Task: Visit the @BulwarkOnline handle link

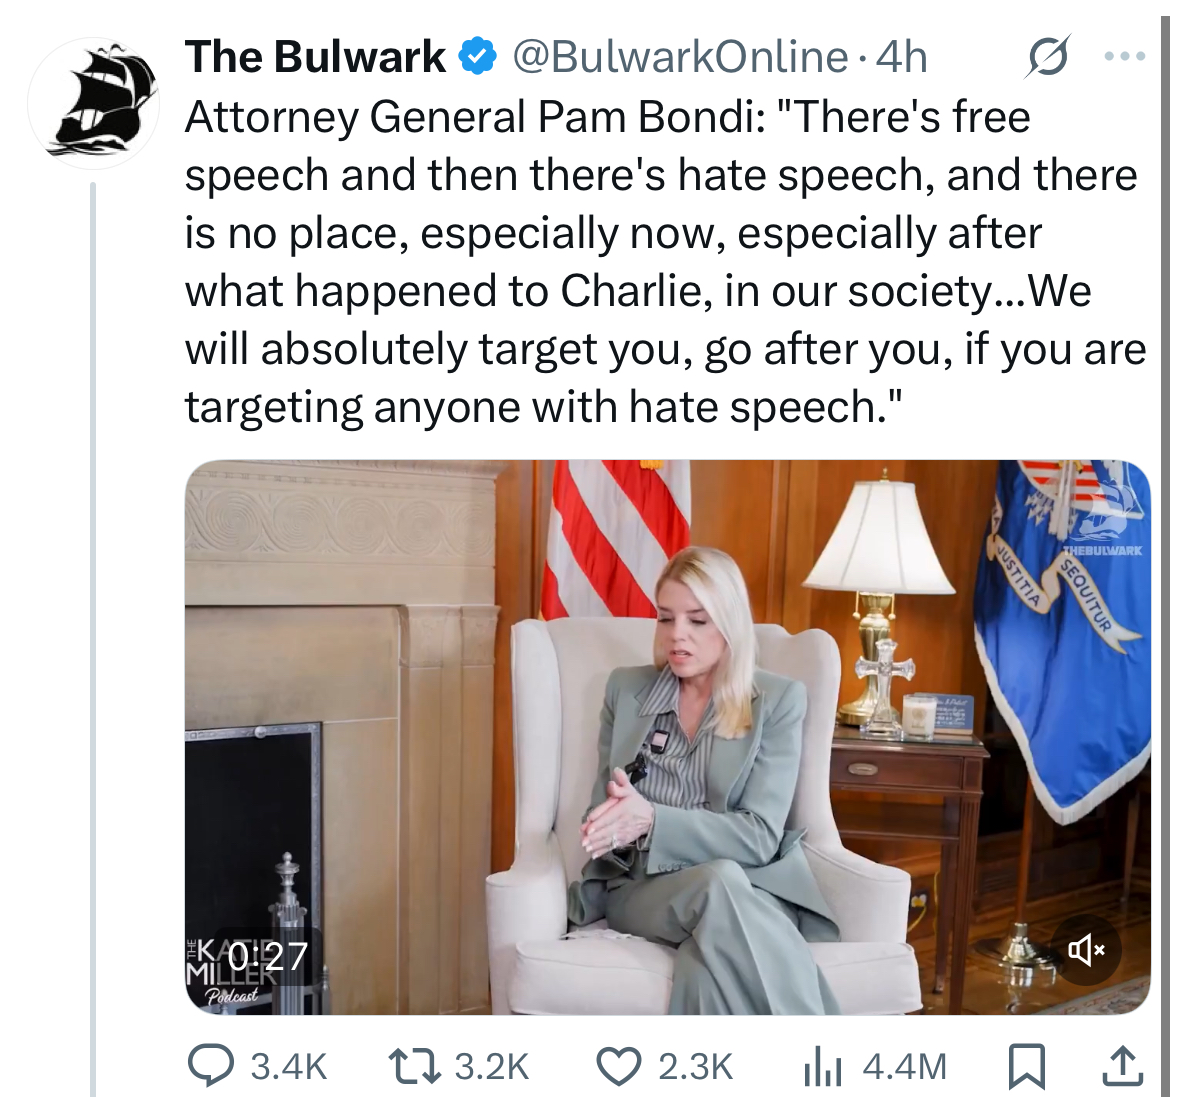Action: tap(680, 57)
